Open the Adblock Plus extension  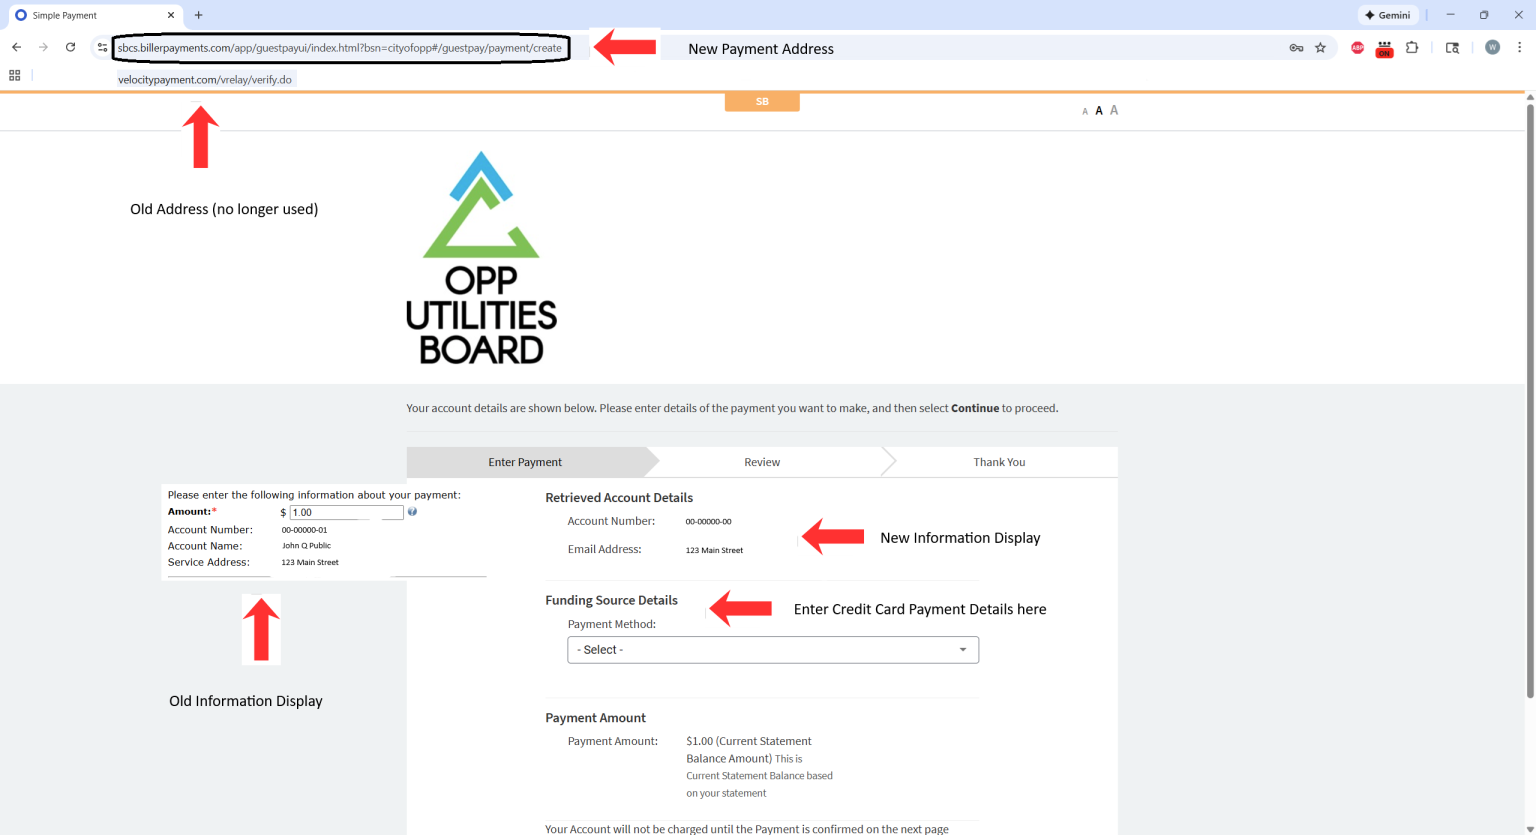[1357, 48]
